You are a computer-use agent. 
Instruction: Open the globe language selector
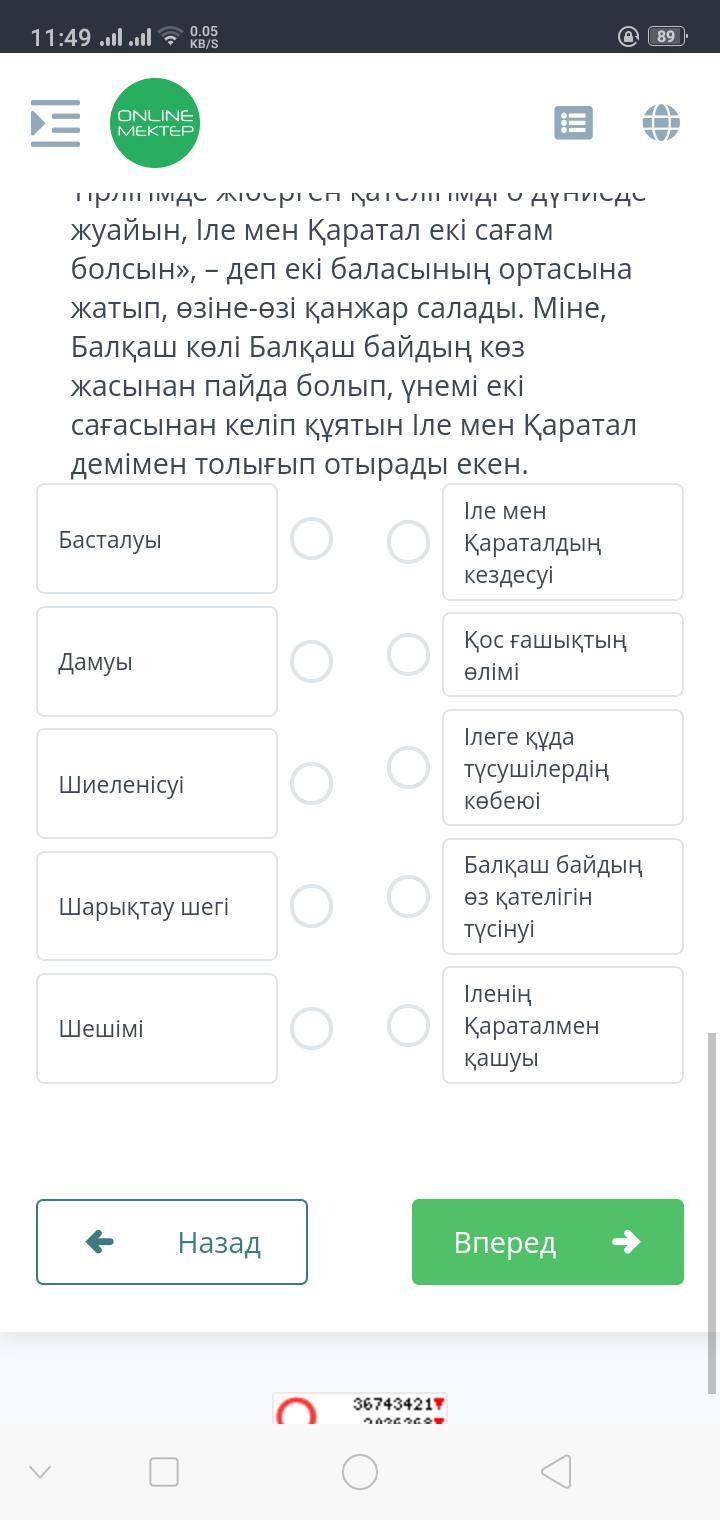[661, 123]
